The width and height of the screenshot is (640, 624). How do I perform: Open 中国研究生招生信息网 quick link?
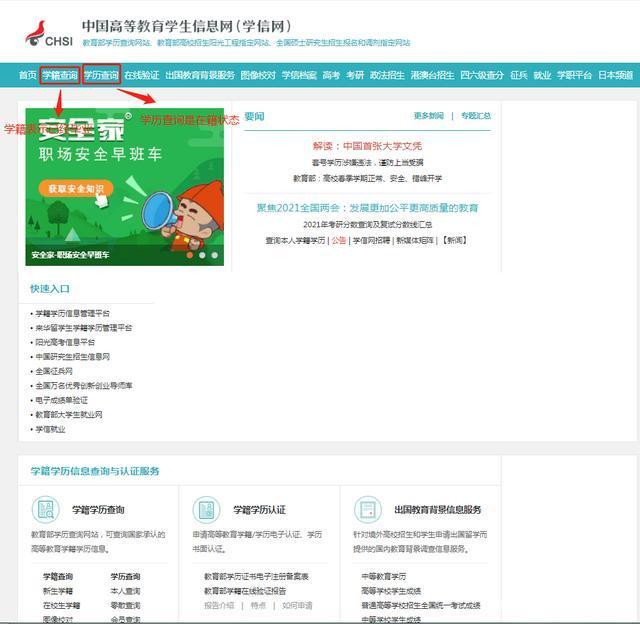click(73, 357)
